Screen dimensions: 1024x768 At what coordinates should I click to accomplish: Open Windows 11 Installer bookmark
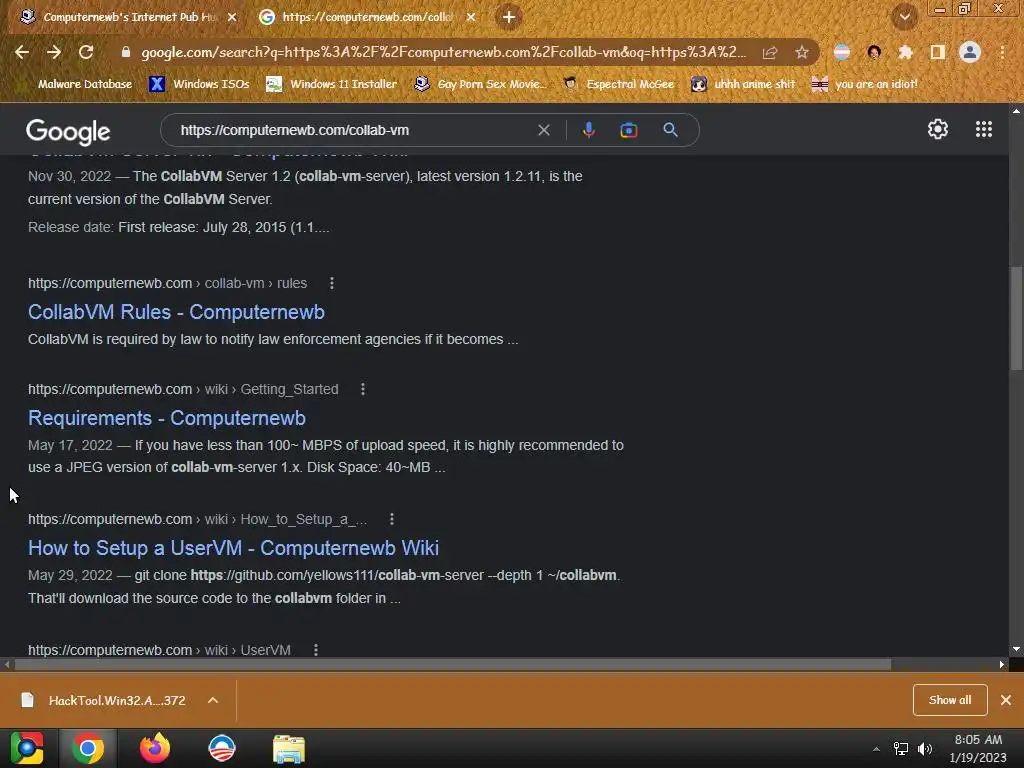pos(332,84)
